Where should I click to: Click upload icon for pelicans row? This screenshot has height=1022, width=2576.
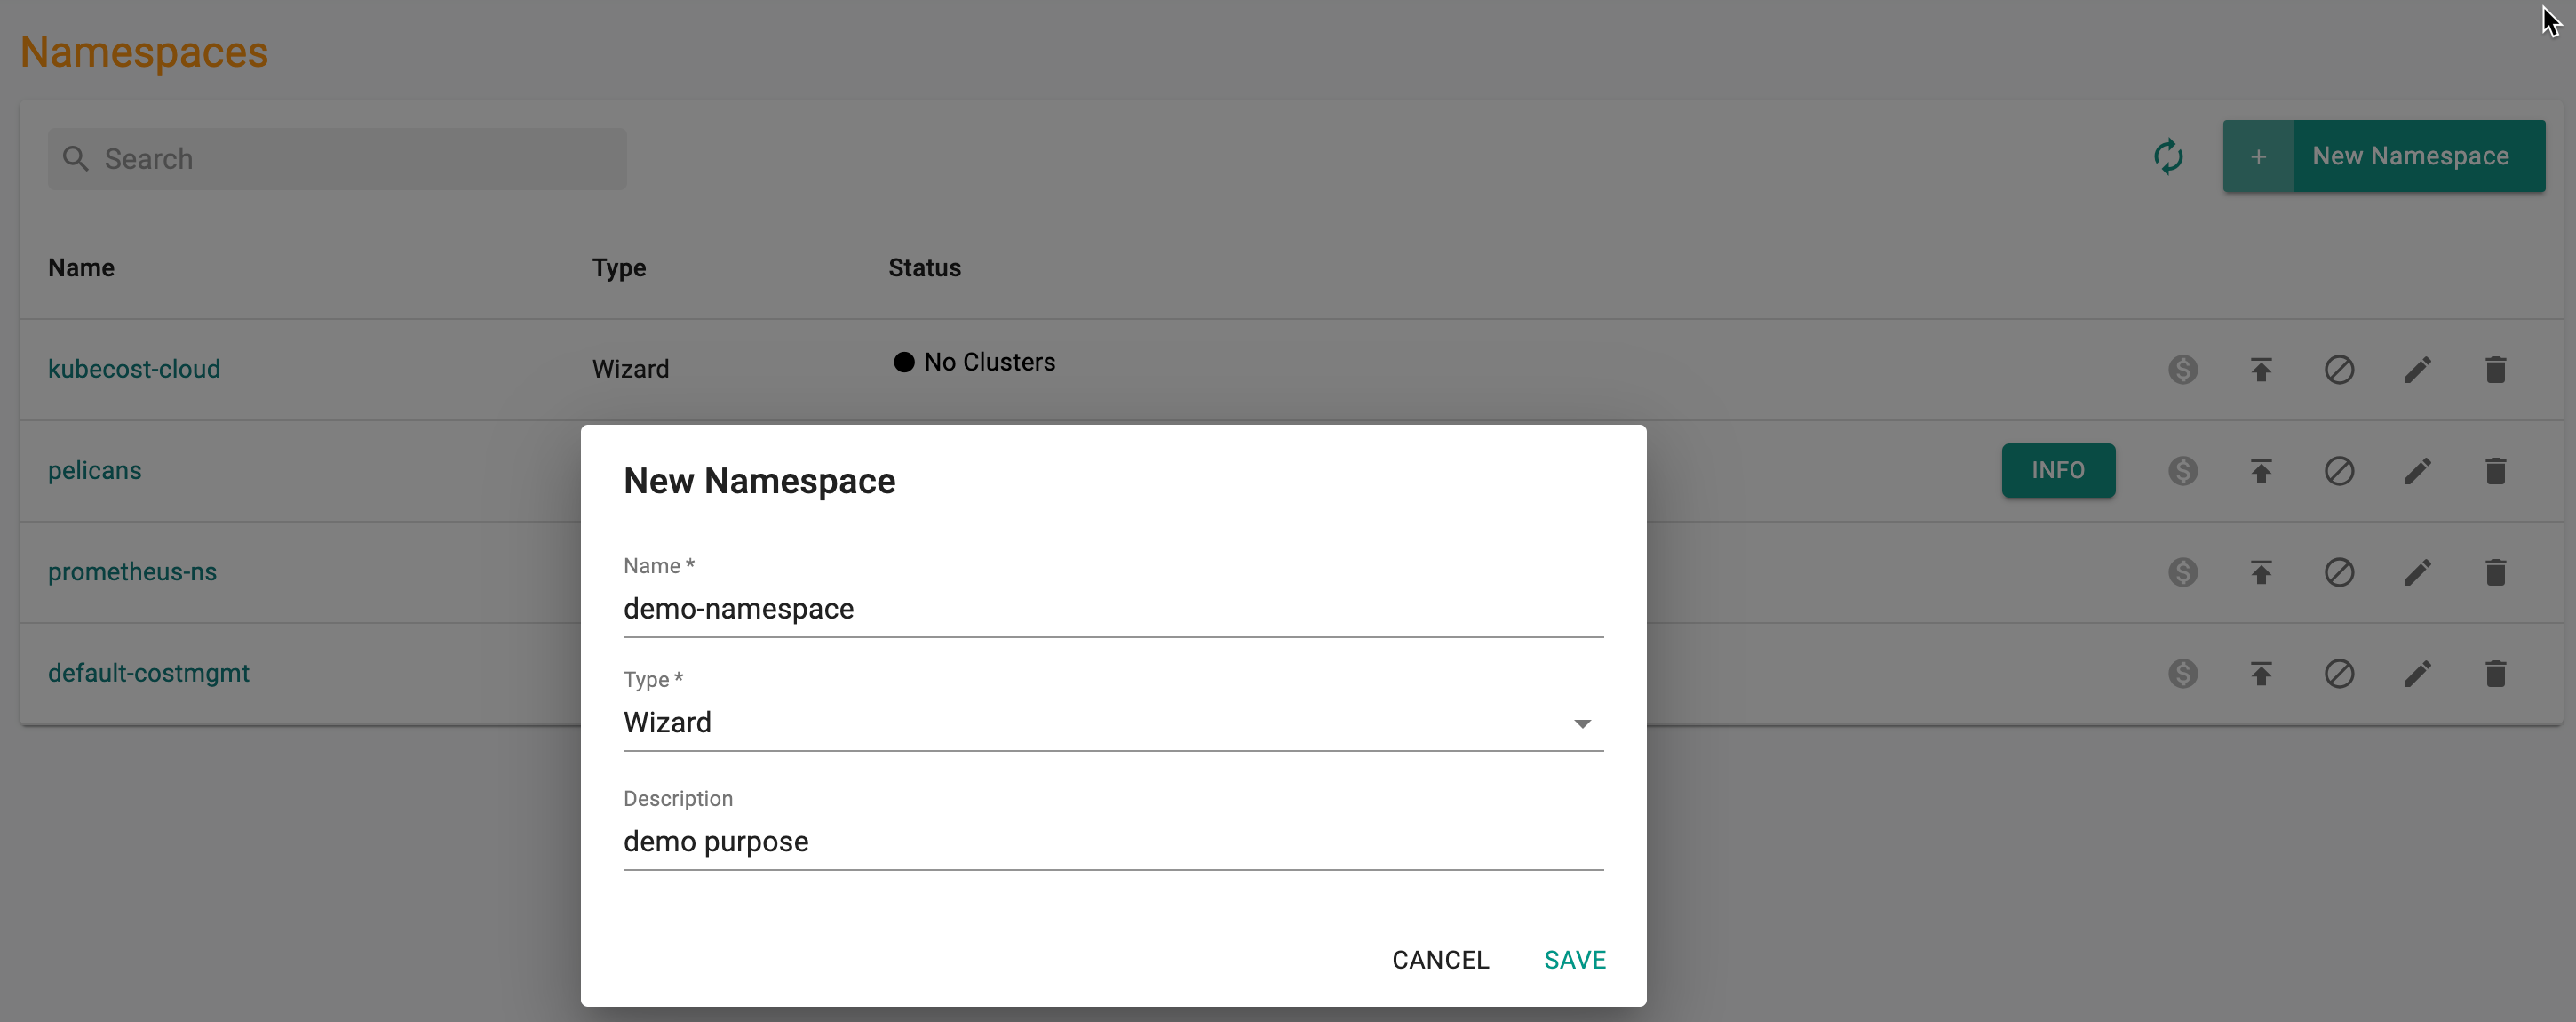point(2261,471)
